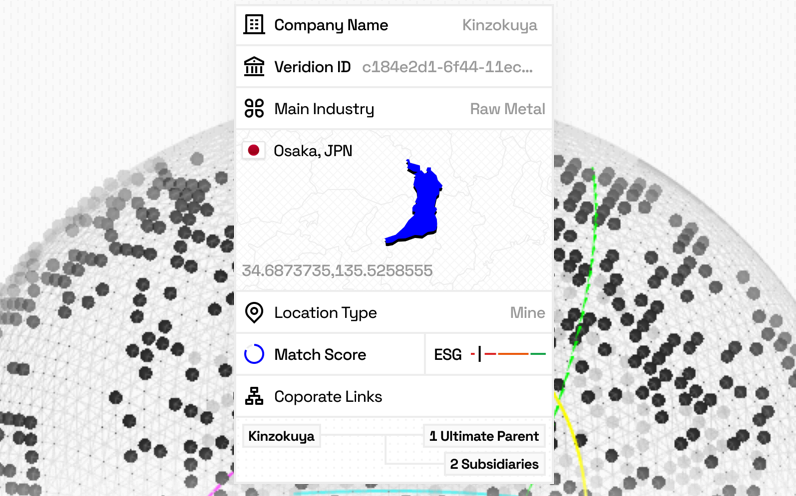The image size is (796, 496).
Task: Select the Kinzokuya node in corporate links
Action: [281, 436]
